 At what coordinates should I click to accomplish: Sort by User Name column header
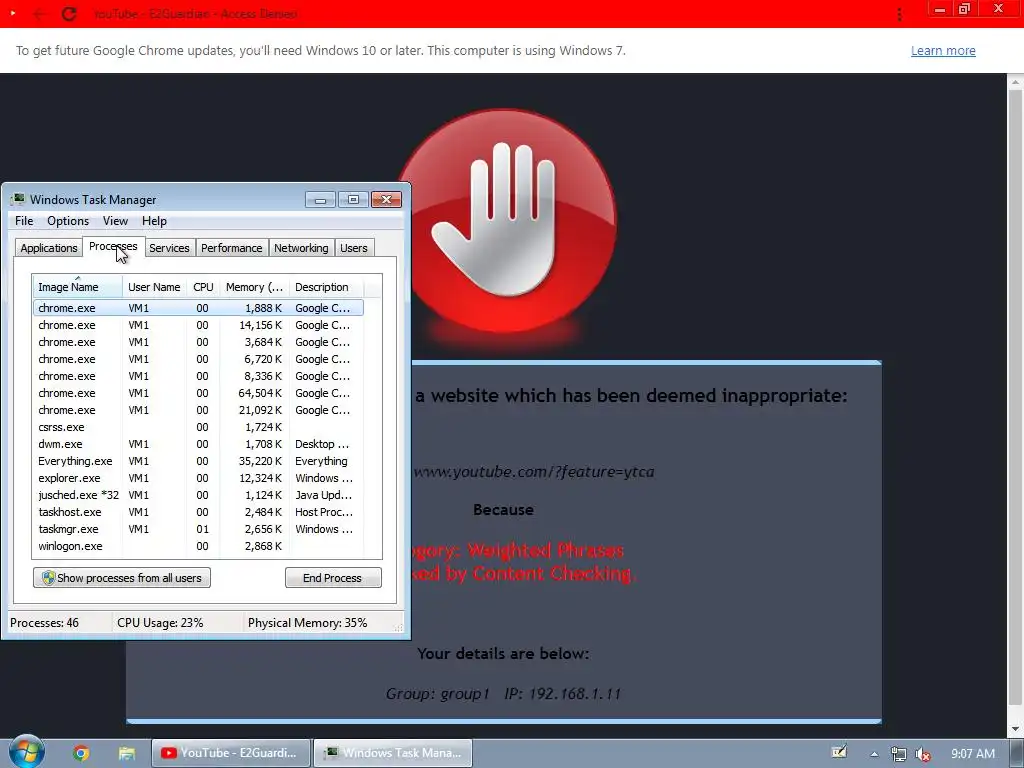coord(154,287)
